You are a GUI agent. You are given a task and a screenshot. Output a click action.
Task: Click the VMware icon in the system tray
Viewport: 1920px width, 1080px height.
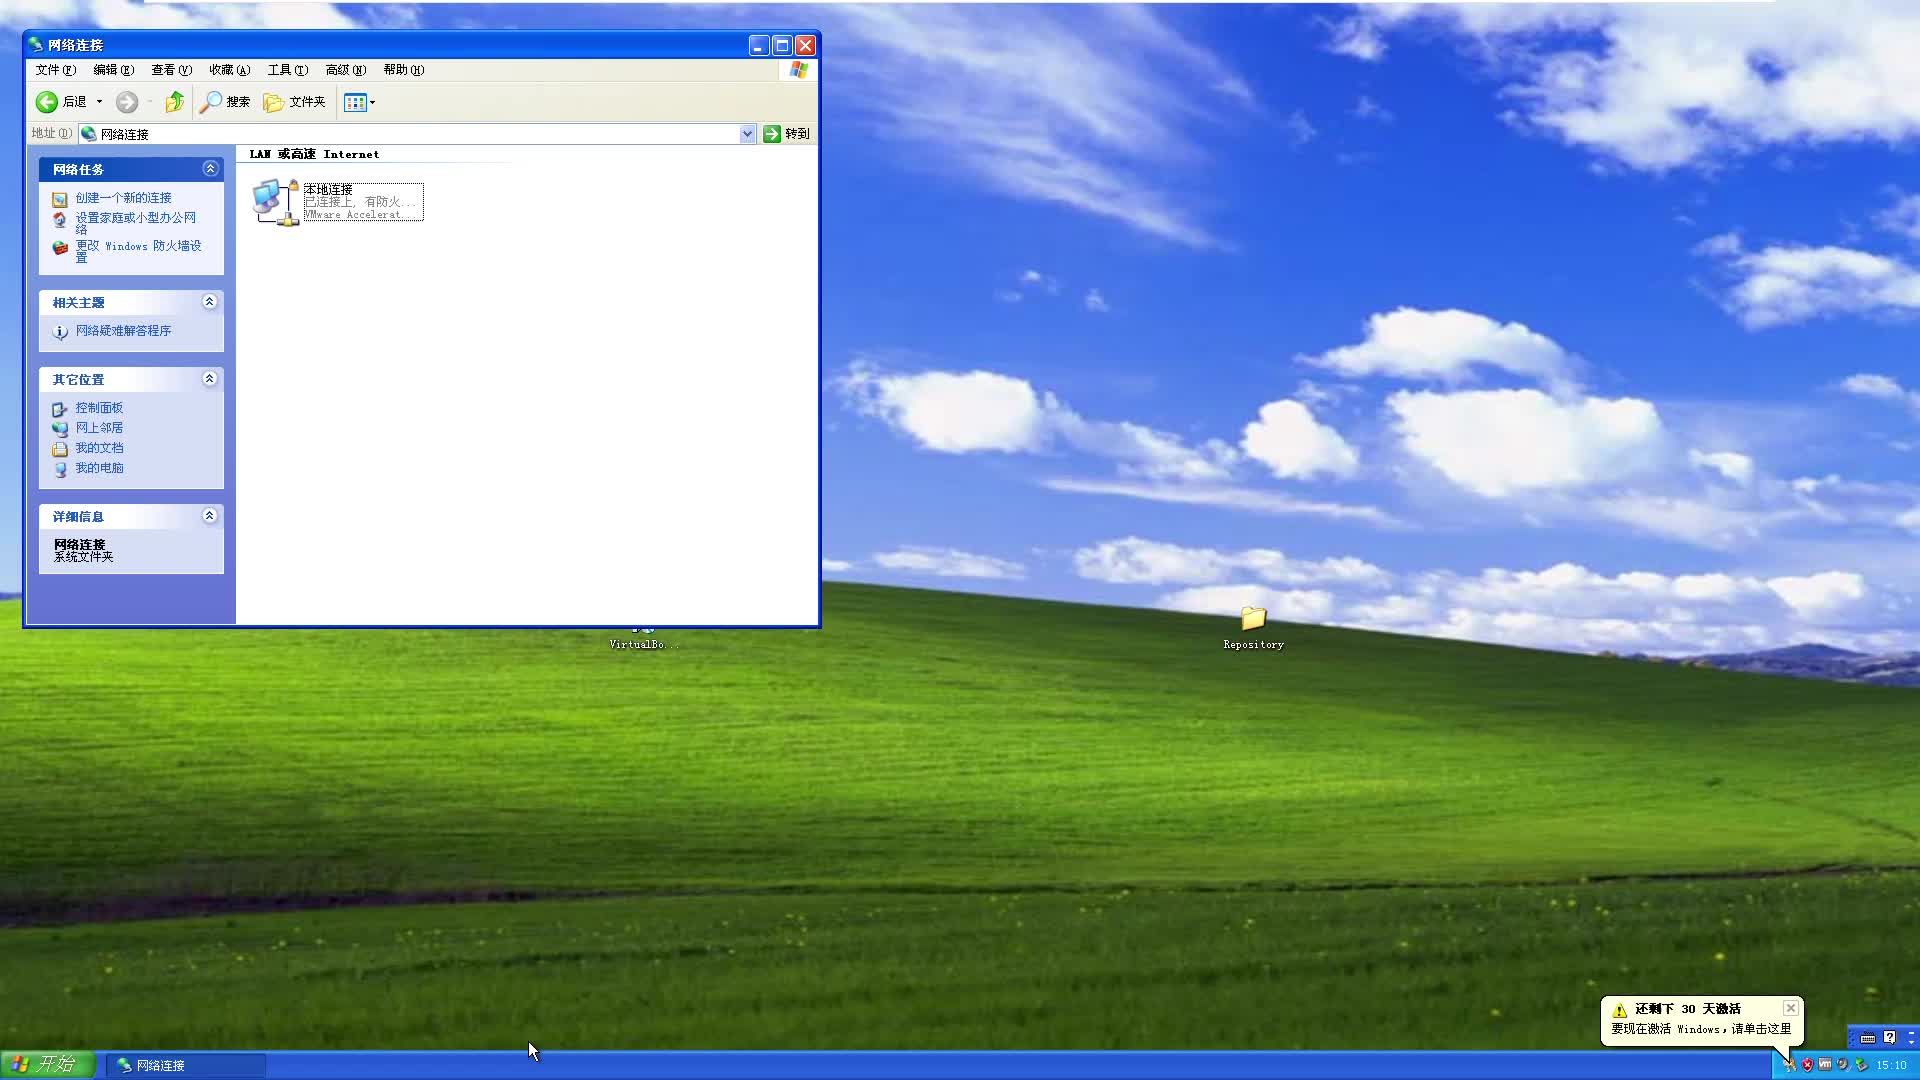coord(1825,1064)
